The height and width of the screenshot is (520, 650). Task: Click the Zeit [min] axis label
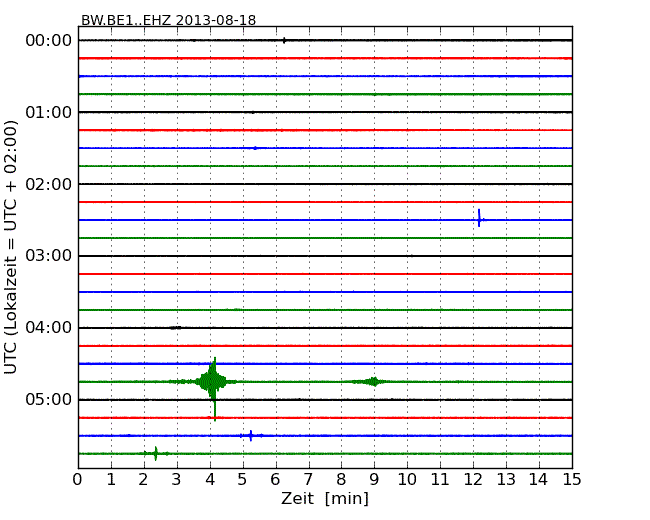[325, 498]
